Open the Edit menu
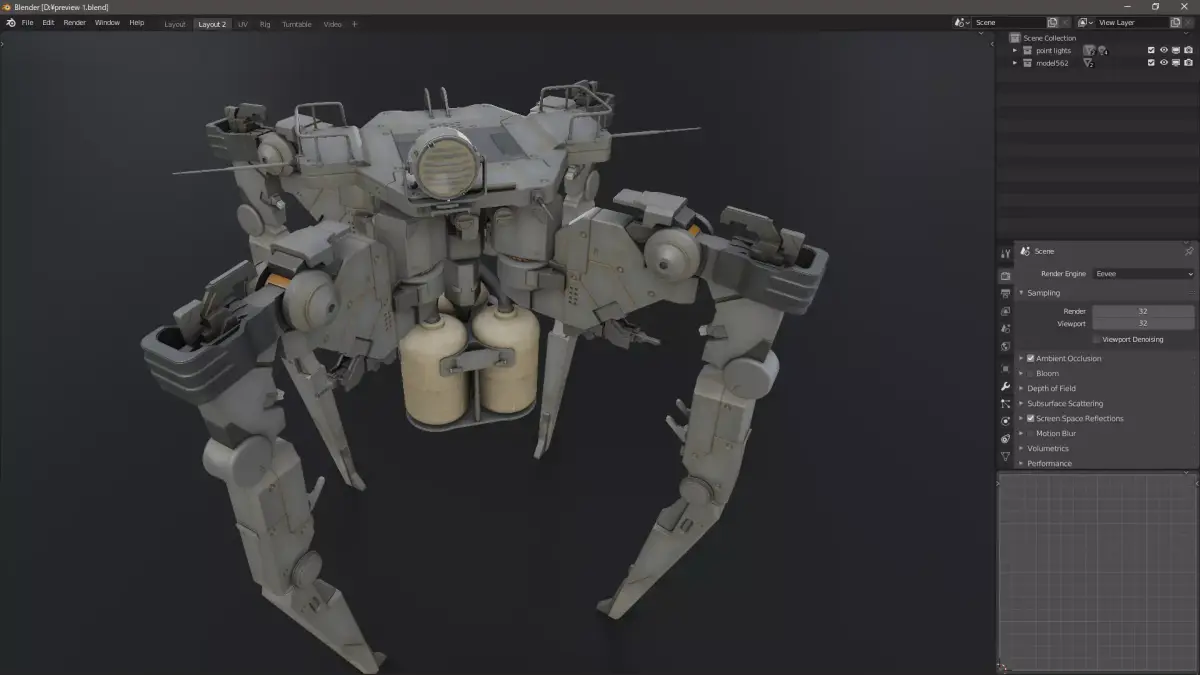Screen dimensions: 1200x675 [48, 22]
